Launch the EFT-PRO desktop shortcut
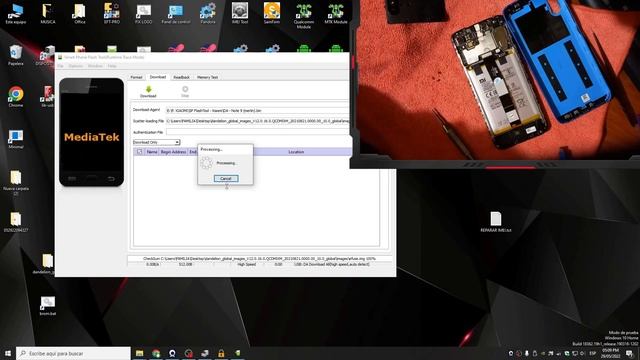Image resolution: width=640 pixels, height=360 pixels. (x=111, y=13)
